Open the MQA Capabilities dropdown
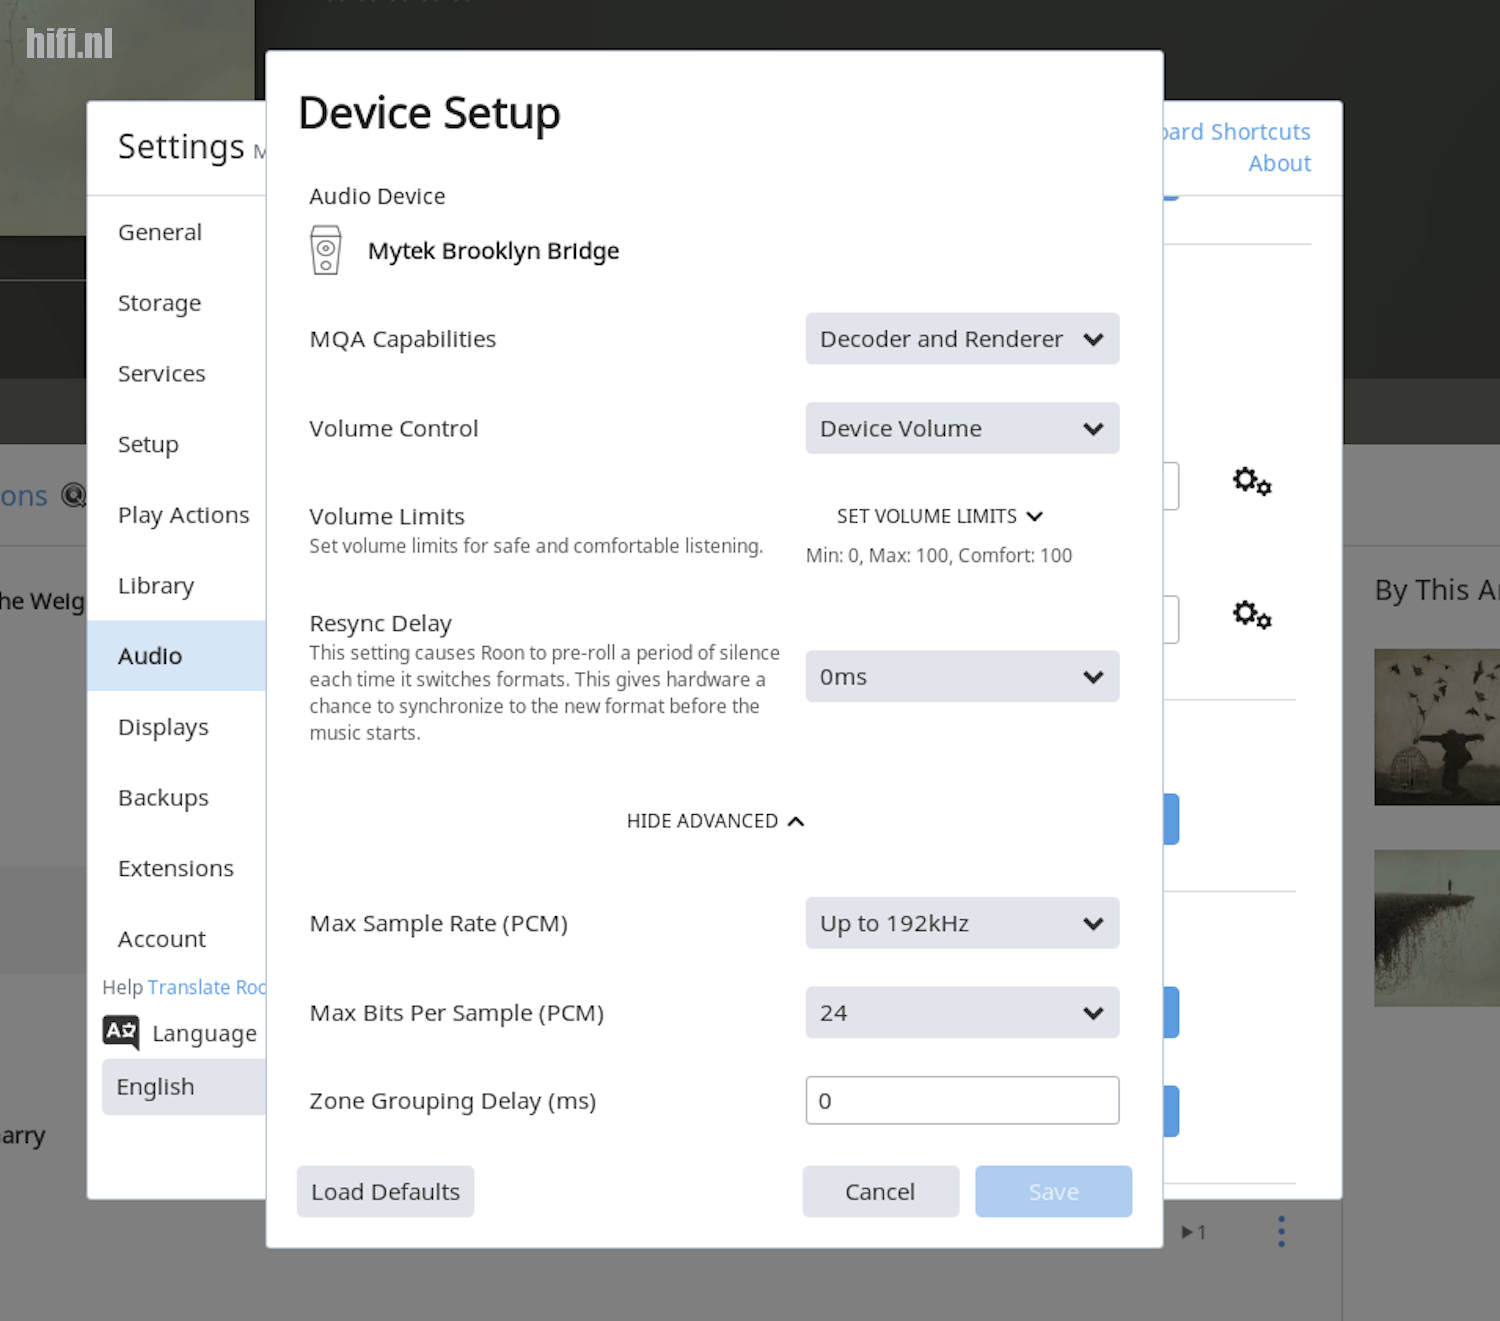1500x1321 pixels. tap(962, 339)
